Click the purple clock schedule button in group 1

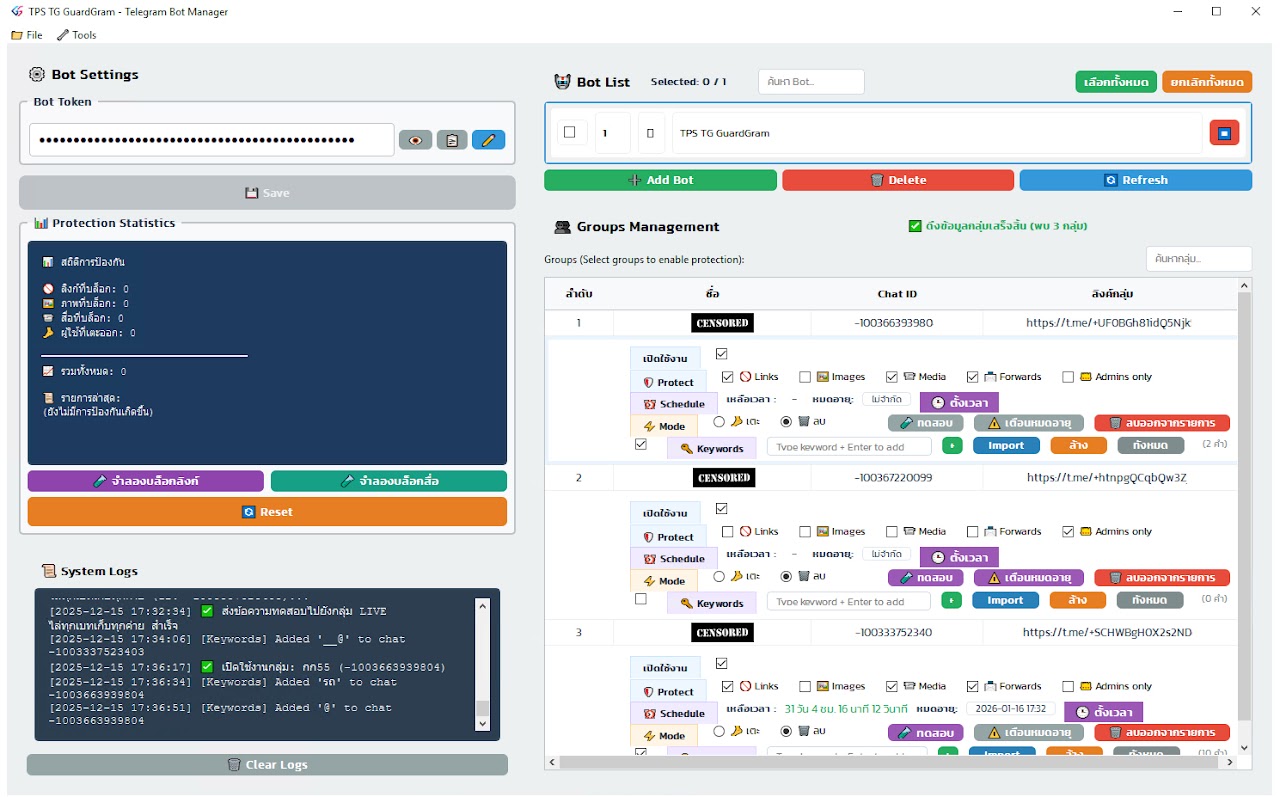(x=958, y=402)
